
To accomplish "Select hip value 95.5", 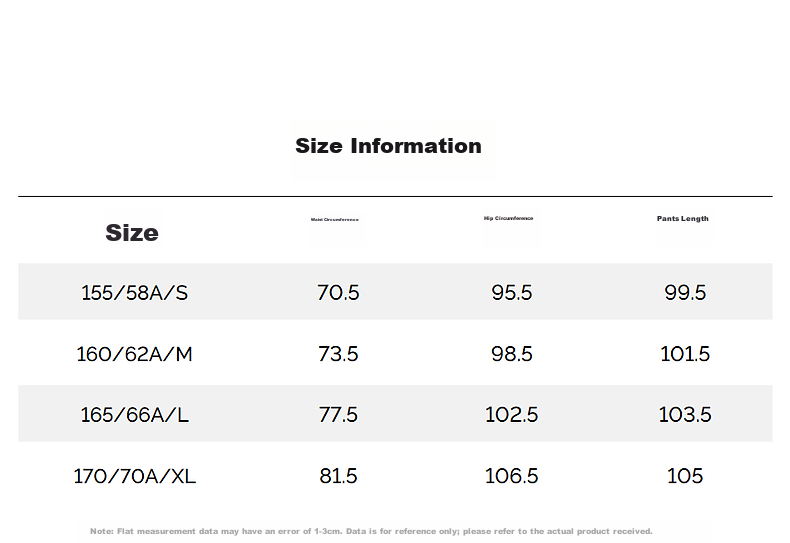I will tap(512, 293).
